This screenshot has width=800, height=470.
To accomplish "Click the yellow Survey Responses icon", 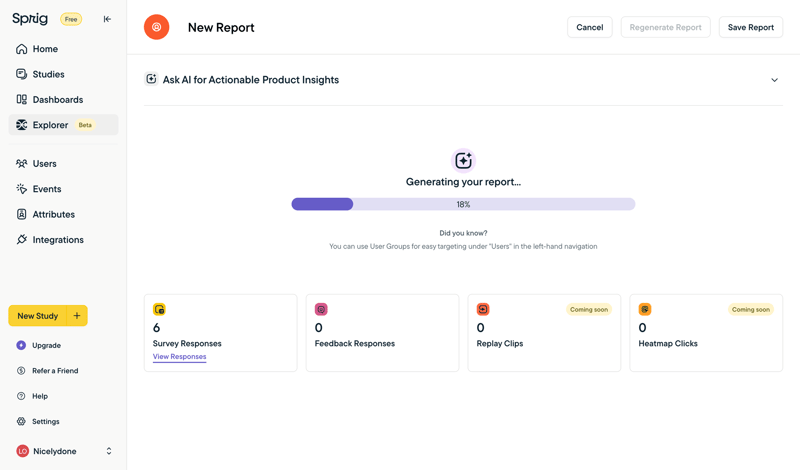I will point(159,309).
